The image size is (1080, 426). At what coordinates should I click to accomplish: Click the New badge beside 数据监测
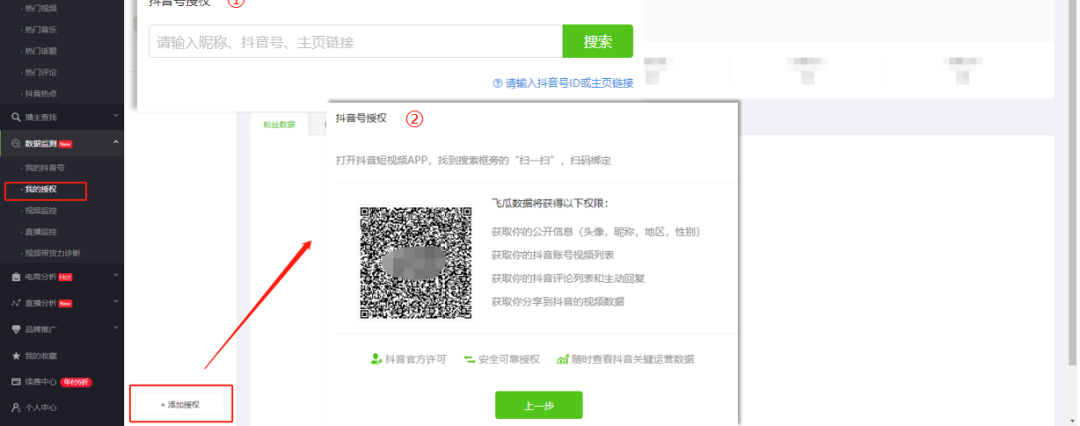pos(65,144)
